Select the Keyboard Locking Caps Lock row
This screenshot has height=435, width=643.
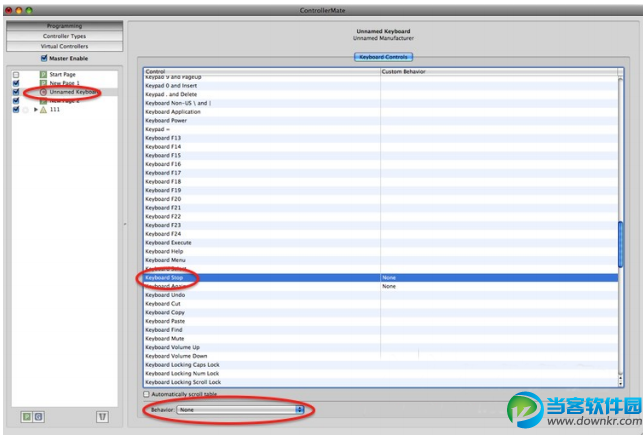(381, 364)
